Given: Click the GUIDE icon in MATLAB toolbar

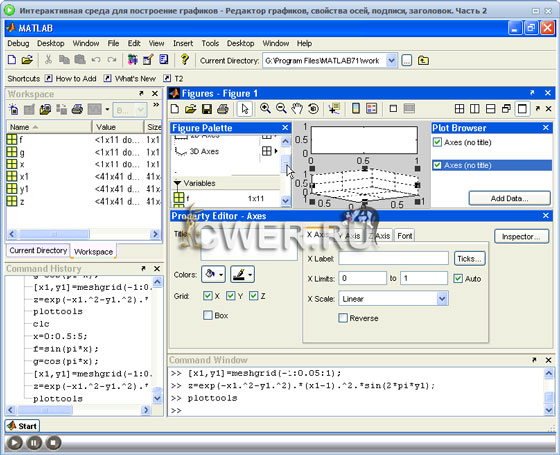Looking at the screenshot, I should (148, 60).
